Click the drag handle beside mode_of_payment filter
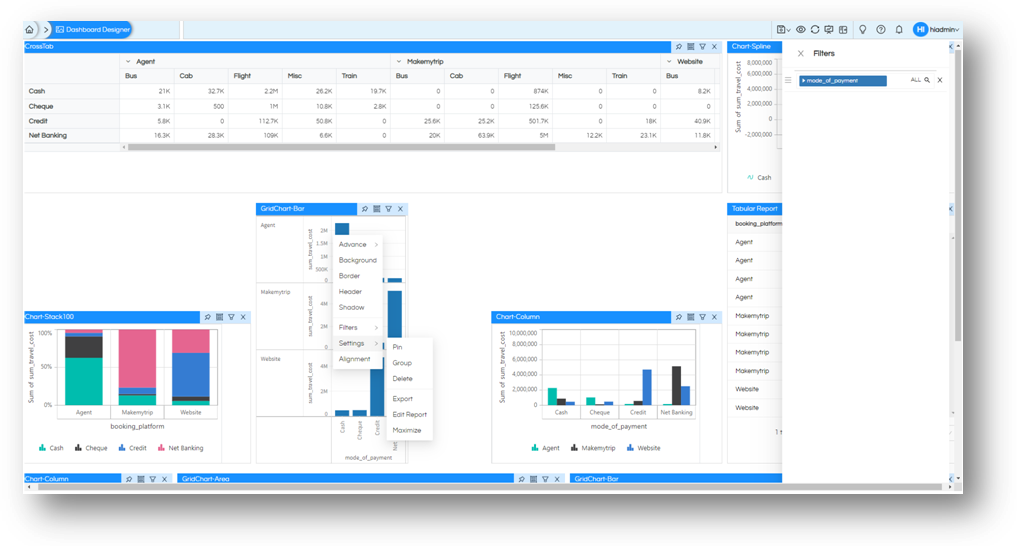 (x=788, y=80)
